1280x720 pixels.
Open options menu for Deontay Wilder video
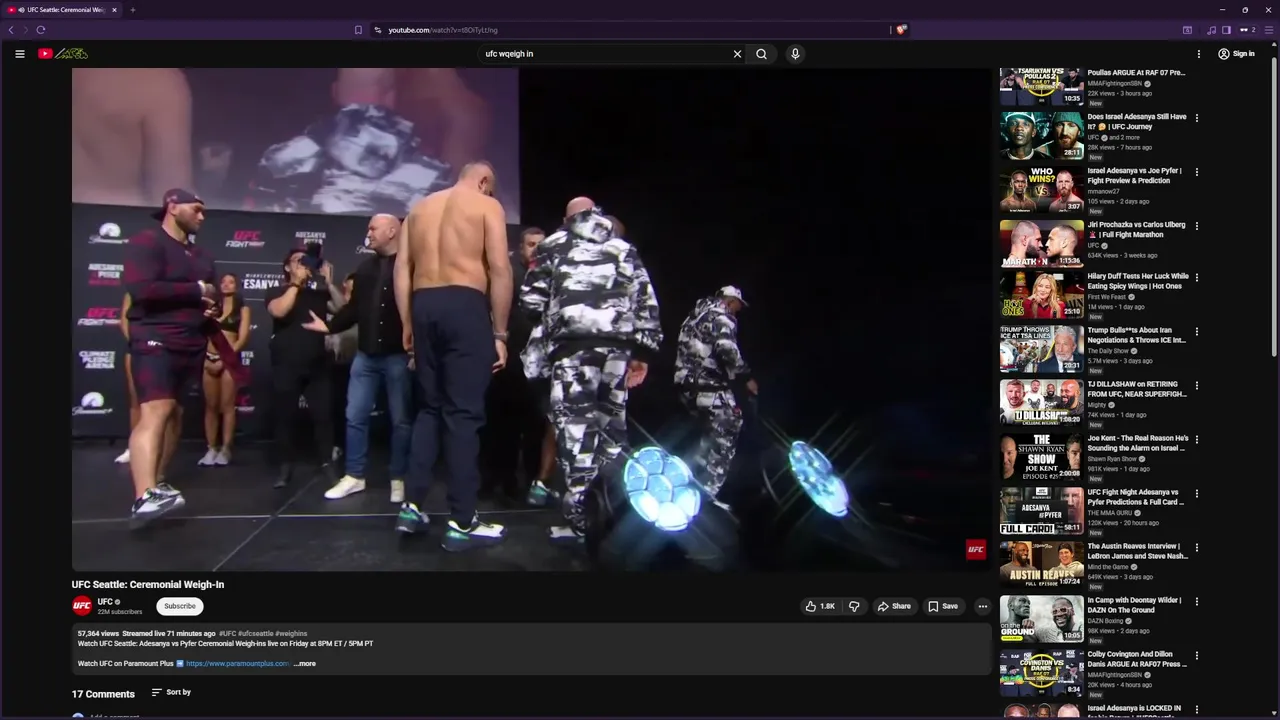pos(1197,602)
